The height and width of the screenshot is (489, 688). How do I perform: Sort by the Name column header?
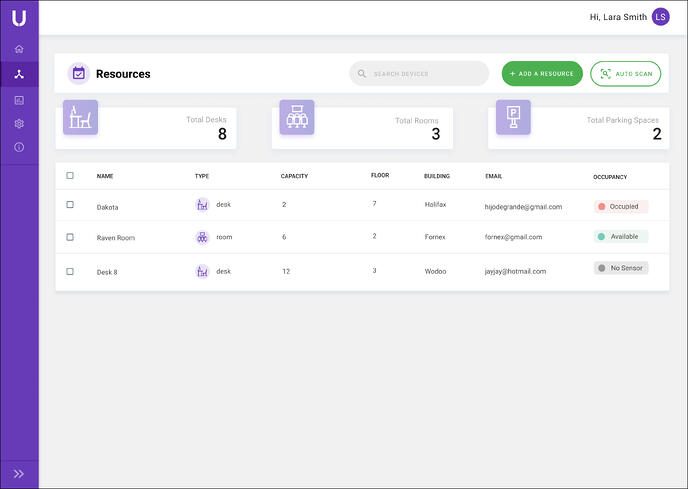105,176
